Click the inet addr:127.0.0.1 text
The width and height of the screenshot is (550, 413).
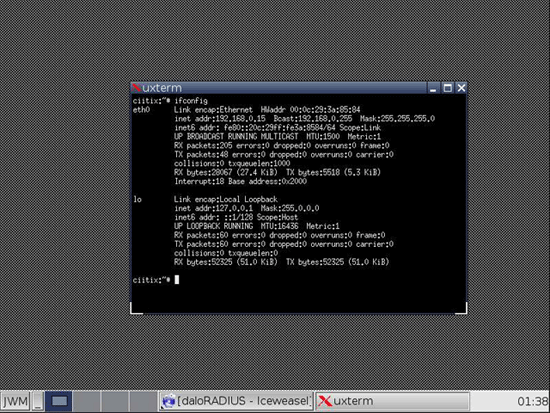(x=213, y=208)
